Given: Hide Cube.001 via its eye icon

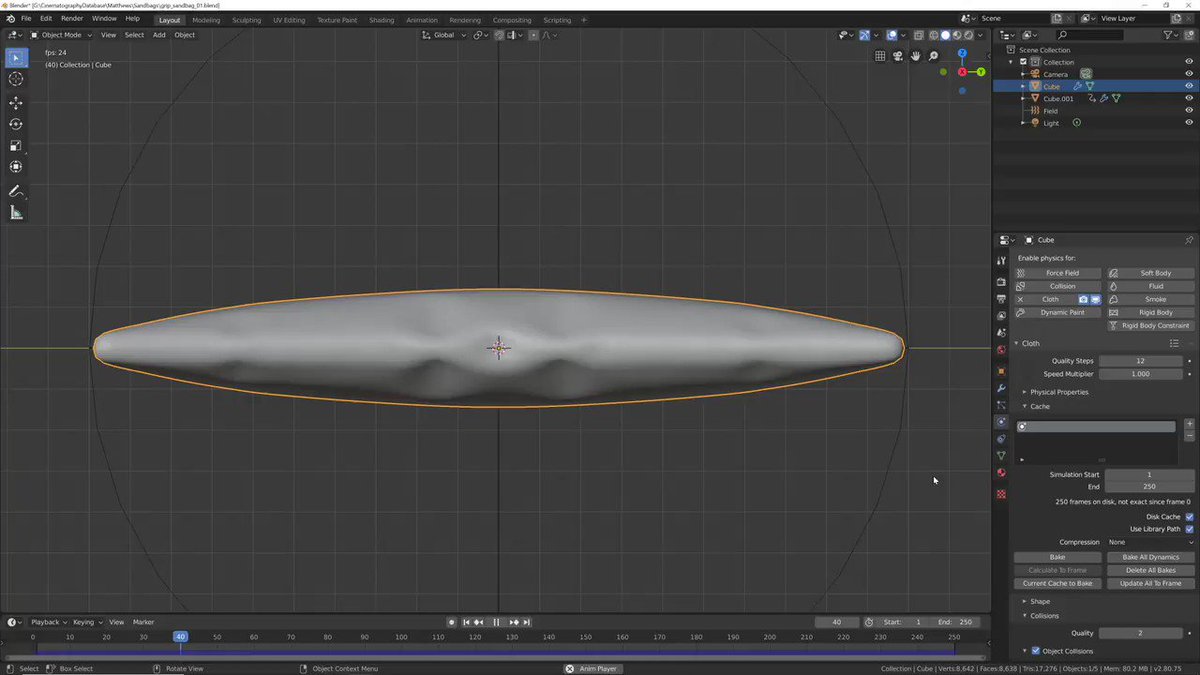Looking at the screenshot, I should 1189,99.
